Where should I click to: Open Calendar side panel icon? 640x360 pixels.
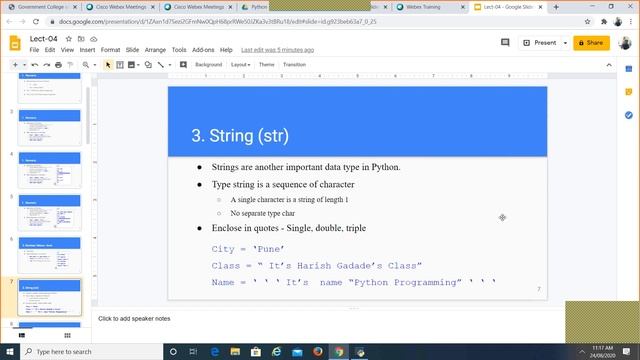coord(629,69)
